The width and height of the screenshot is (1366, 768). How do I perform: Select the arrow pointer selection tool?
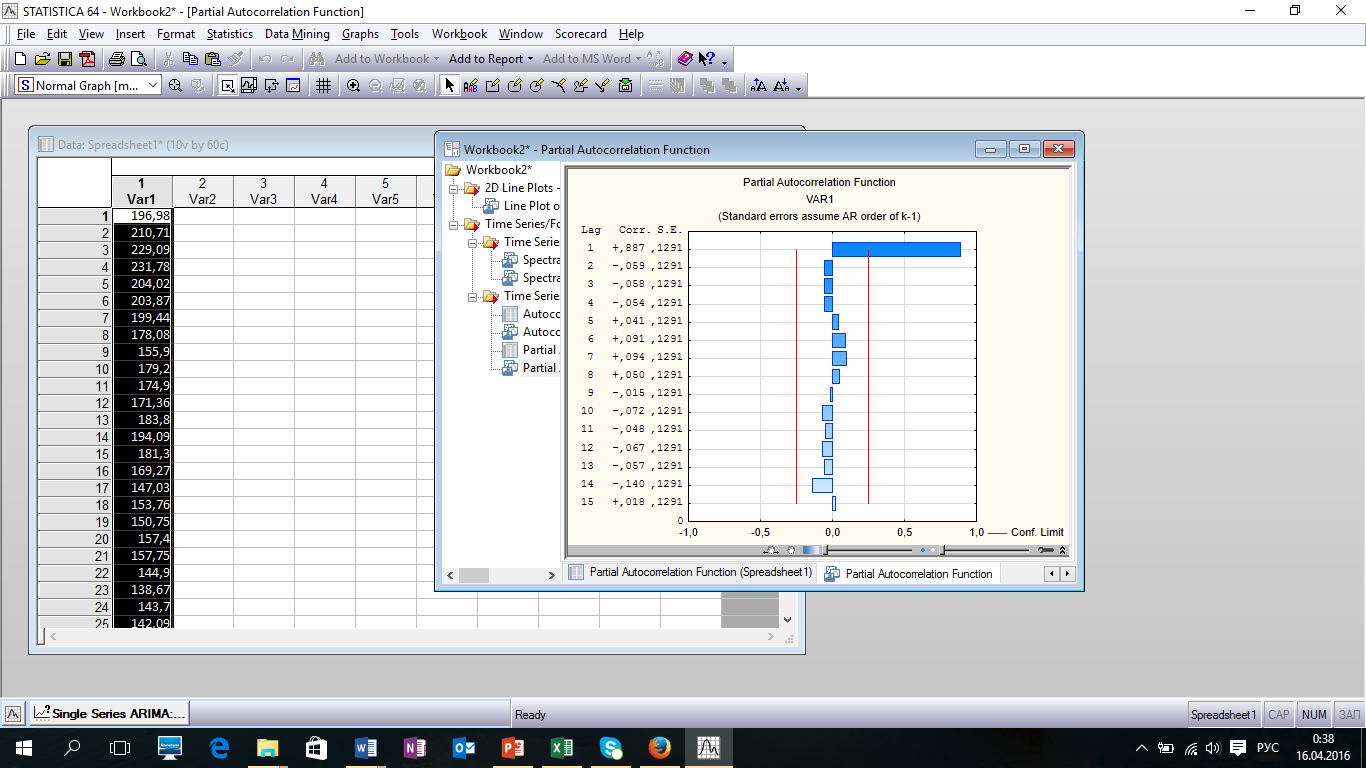pos(449,86)
